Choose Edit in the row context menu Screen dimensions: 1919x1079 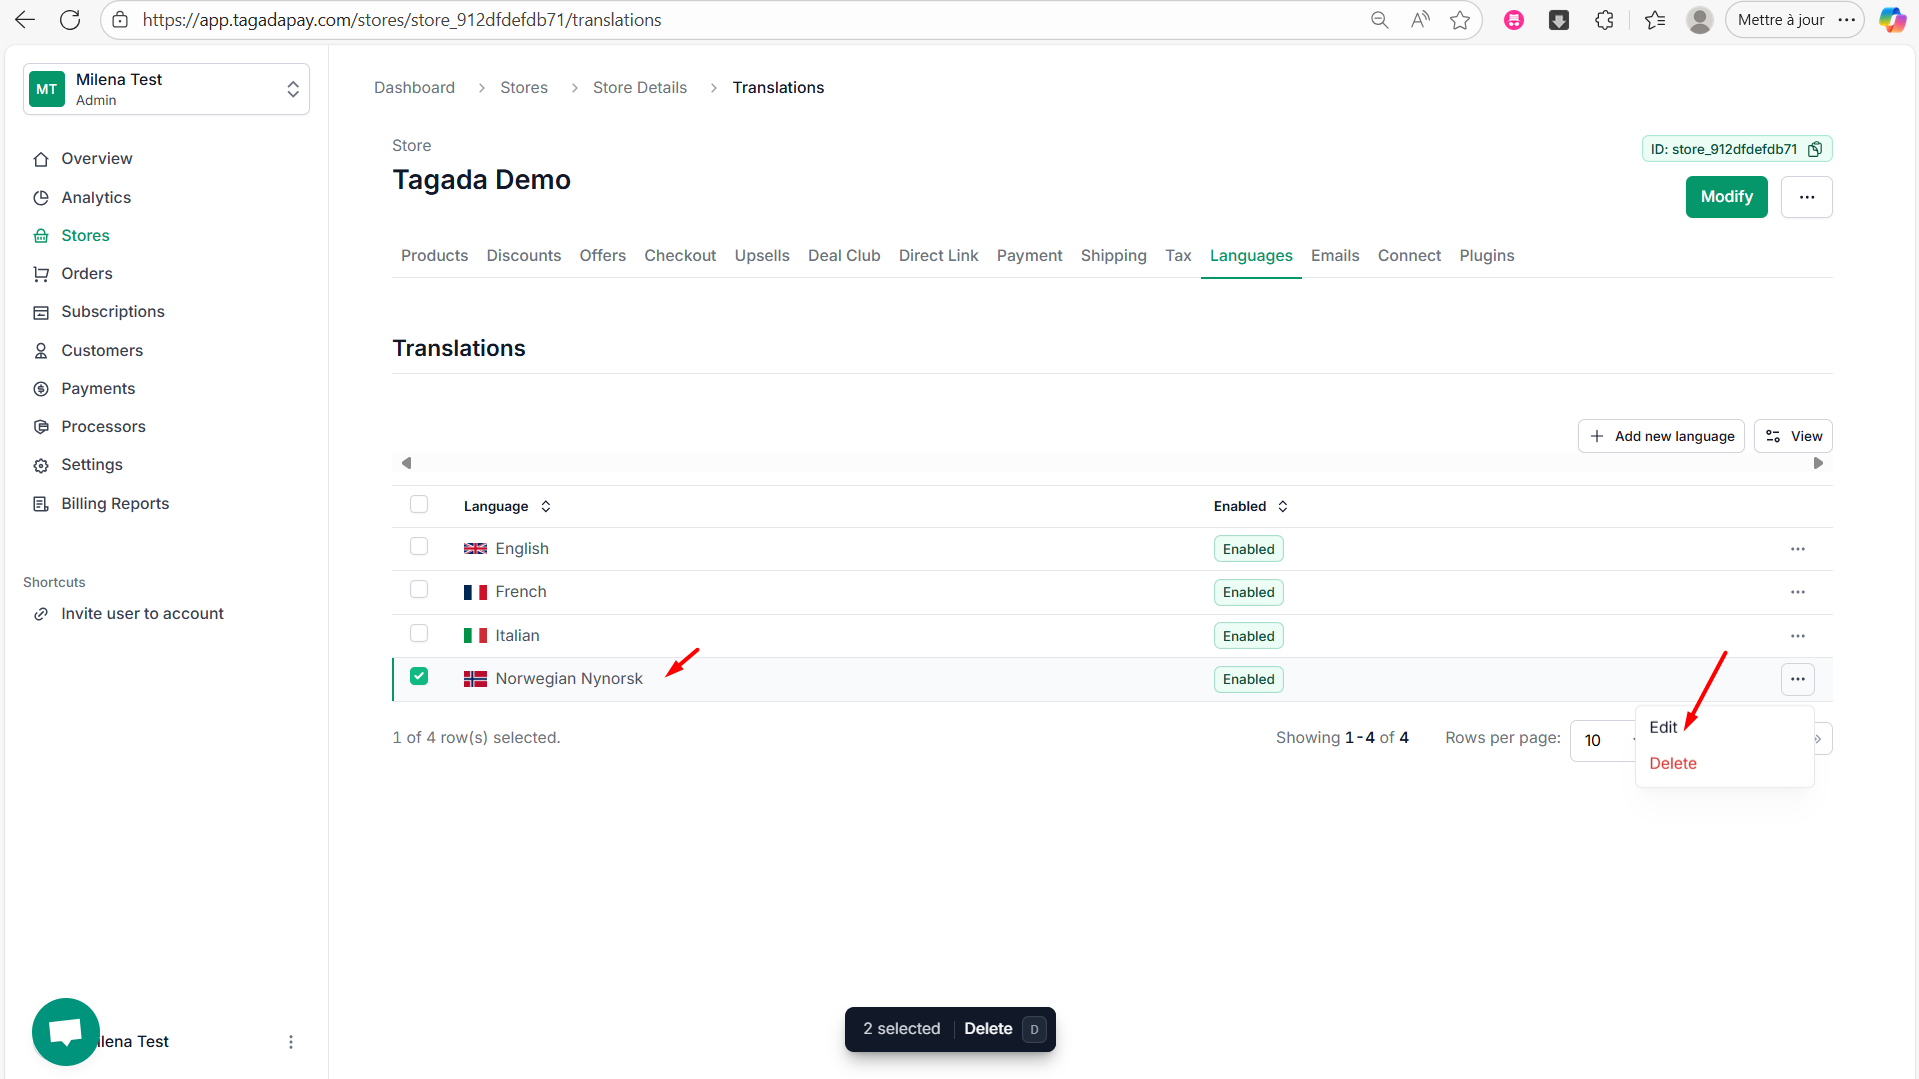(1663, 727)
